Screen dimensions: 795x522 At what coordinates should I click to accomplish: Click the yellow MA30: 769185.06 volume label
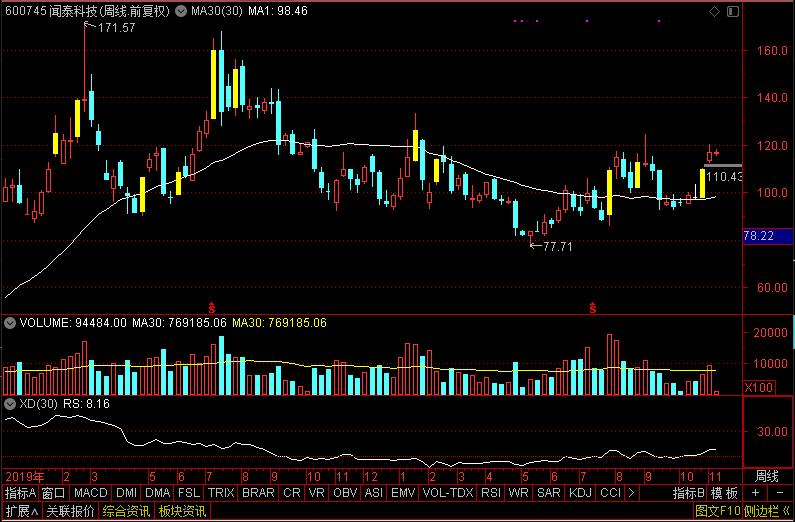pos(279,323)
